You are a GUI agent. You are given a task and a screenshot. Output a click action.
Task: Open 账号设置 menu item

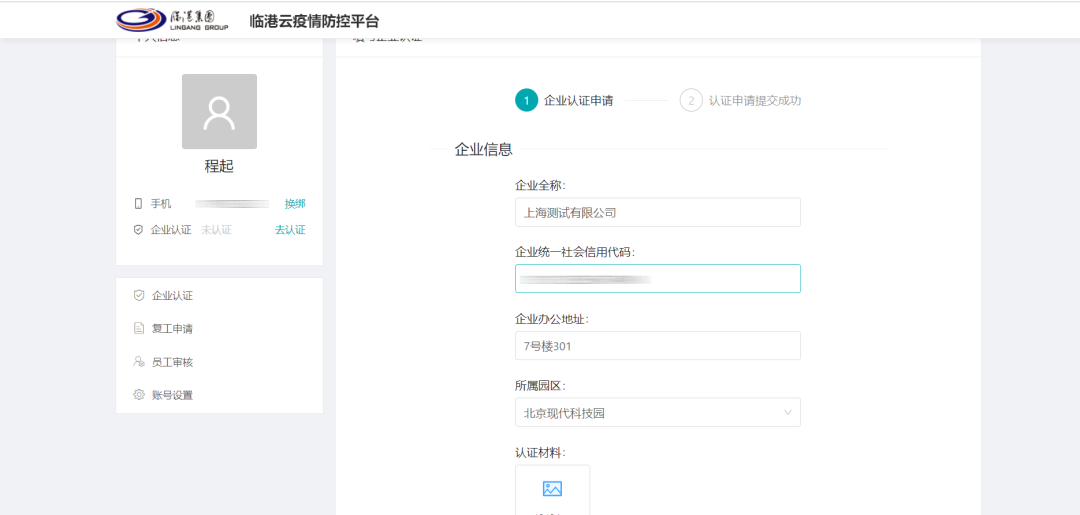point(172,395)
